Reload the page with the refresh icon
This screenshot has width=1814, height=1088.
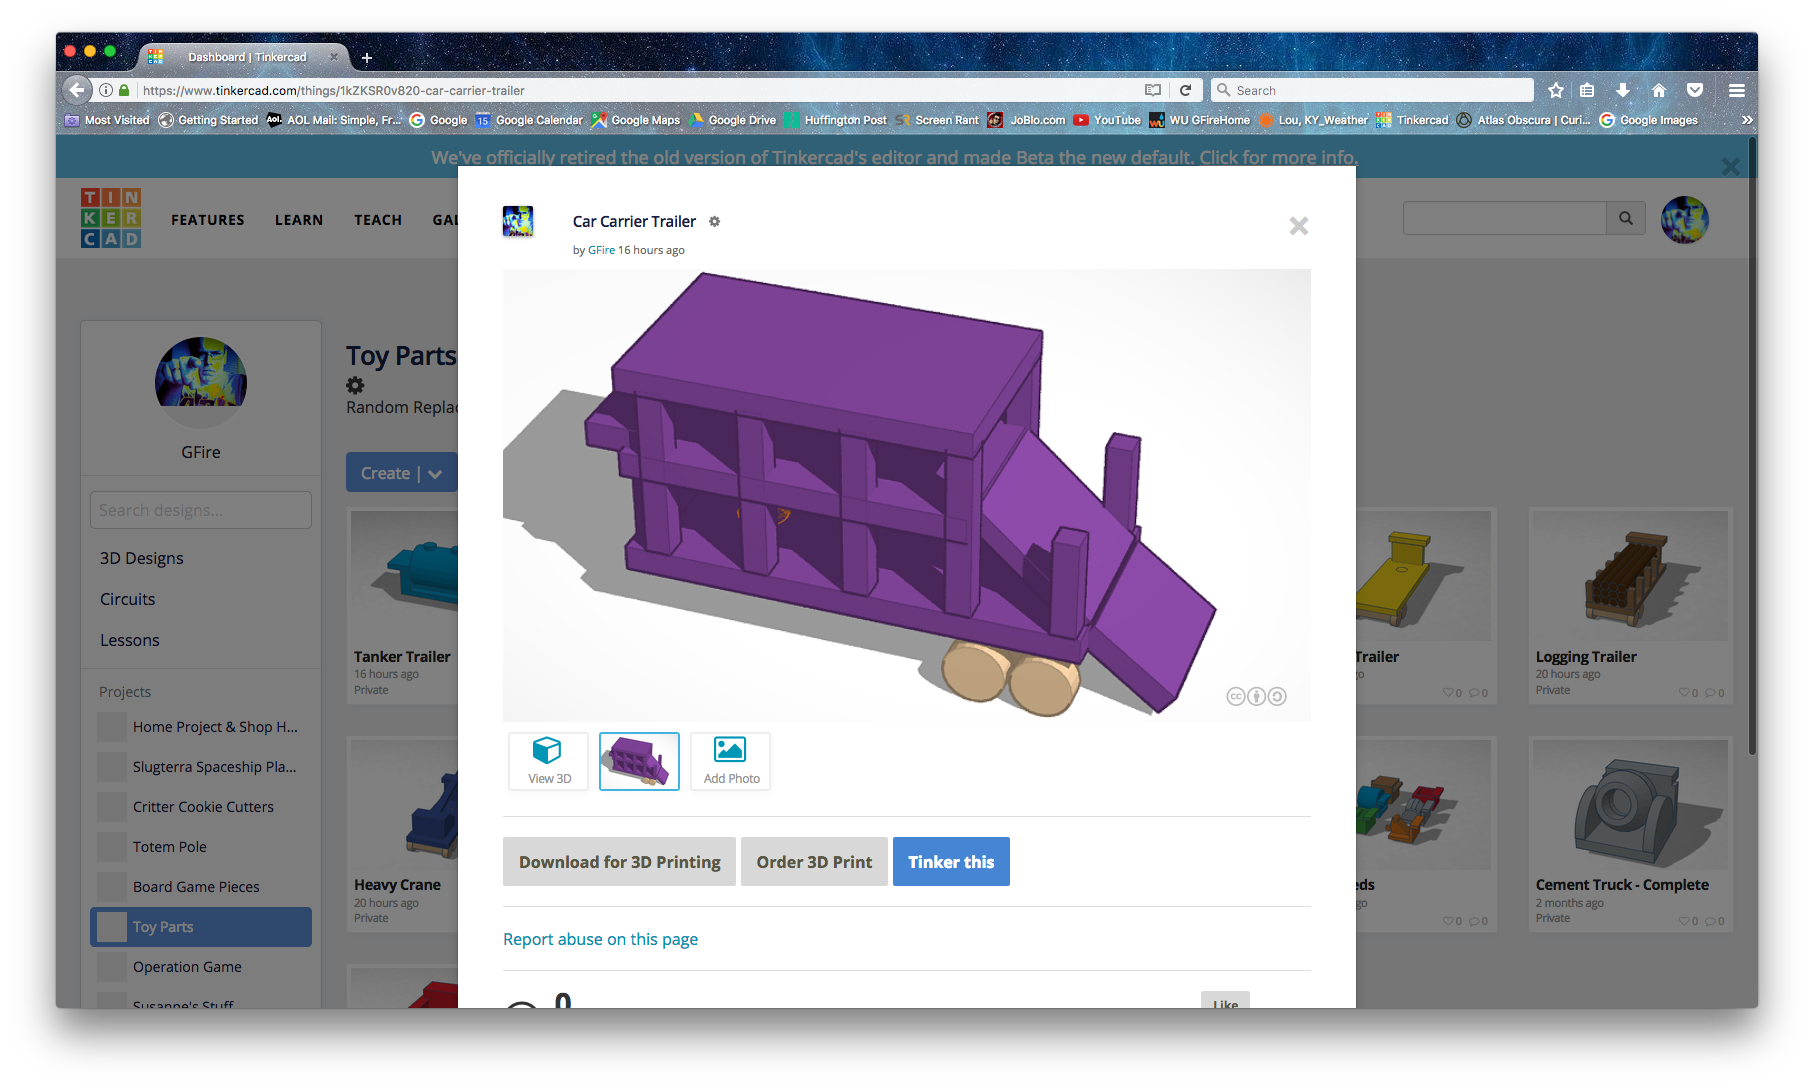tap(1185, 90)
